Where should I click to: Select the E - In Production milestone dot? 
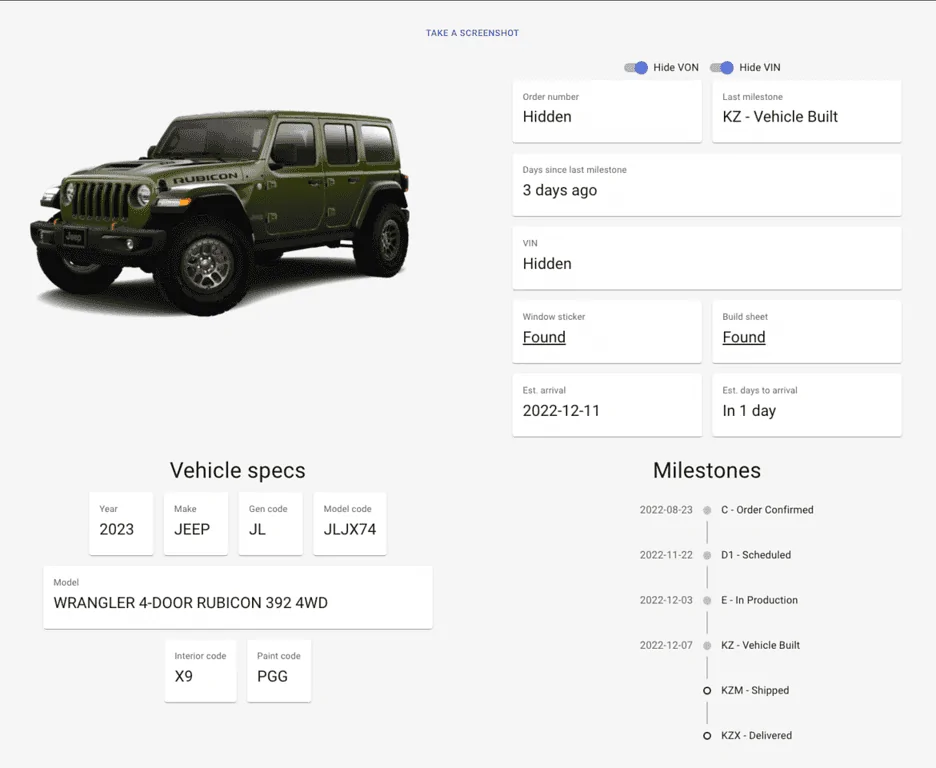tap(707, 600)
